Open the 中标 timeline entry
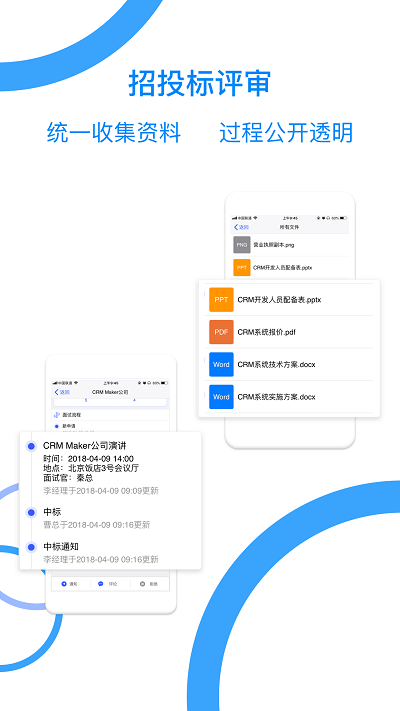Screen dimensions: 400x711 pyautogui.click(x=52, y=512)
